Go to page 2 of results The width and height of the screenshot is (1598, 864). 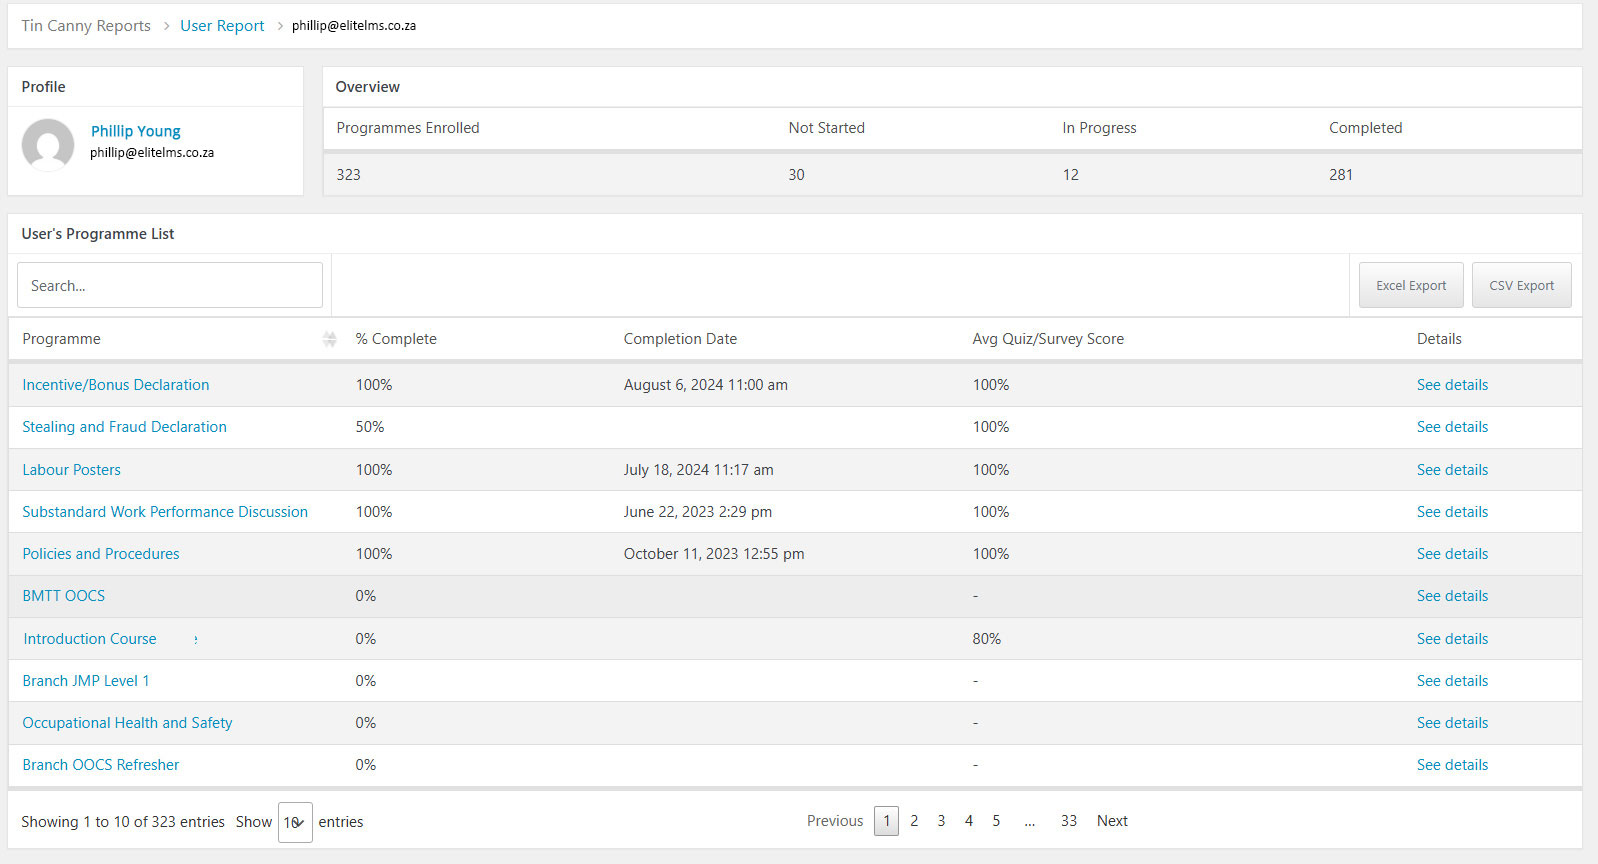pos(914,821)
